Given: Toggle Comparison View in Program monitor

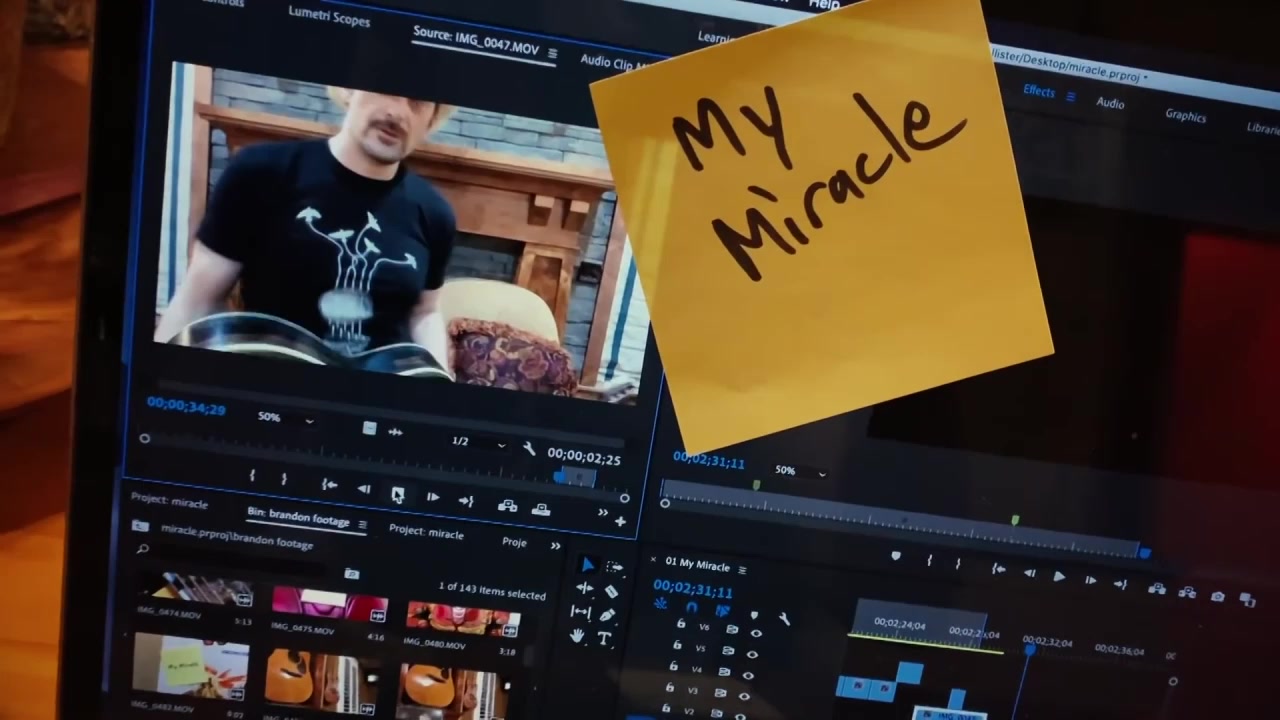Looking at the screenshot, I should point(1247,600).
